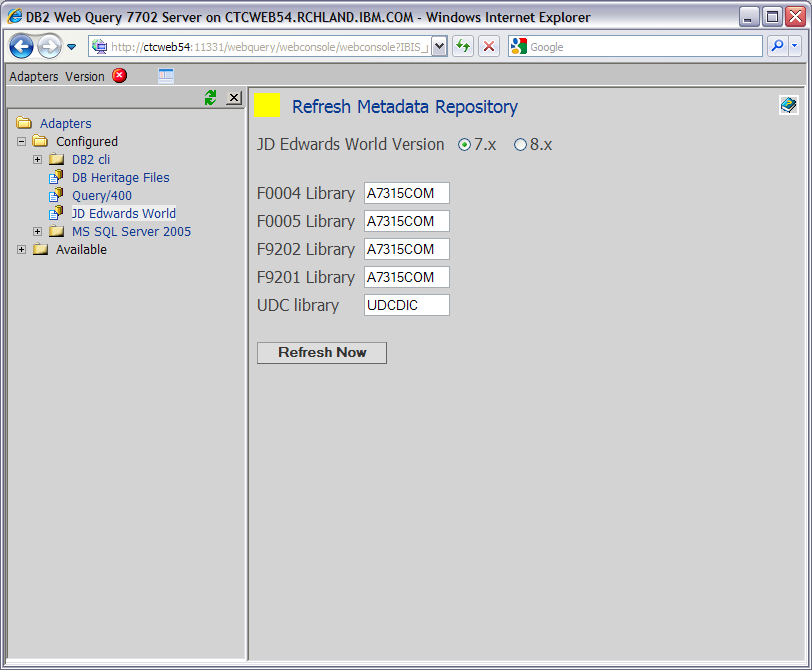Image resolution: width=812 pixels, height=670 pixels.
Task: Click the blue window layout icon
Action: 166,76
